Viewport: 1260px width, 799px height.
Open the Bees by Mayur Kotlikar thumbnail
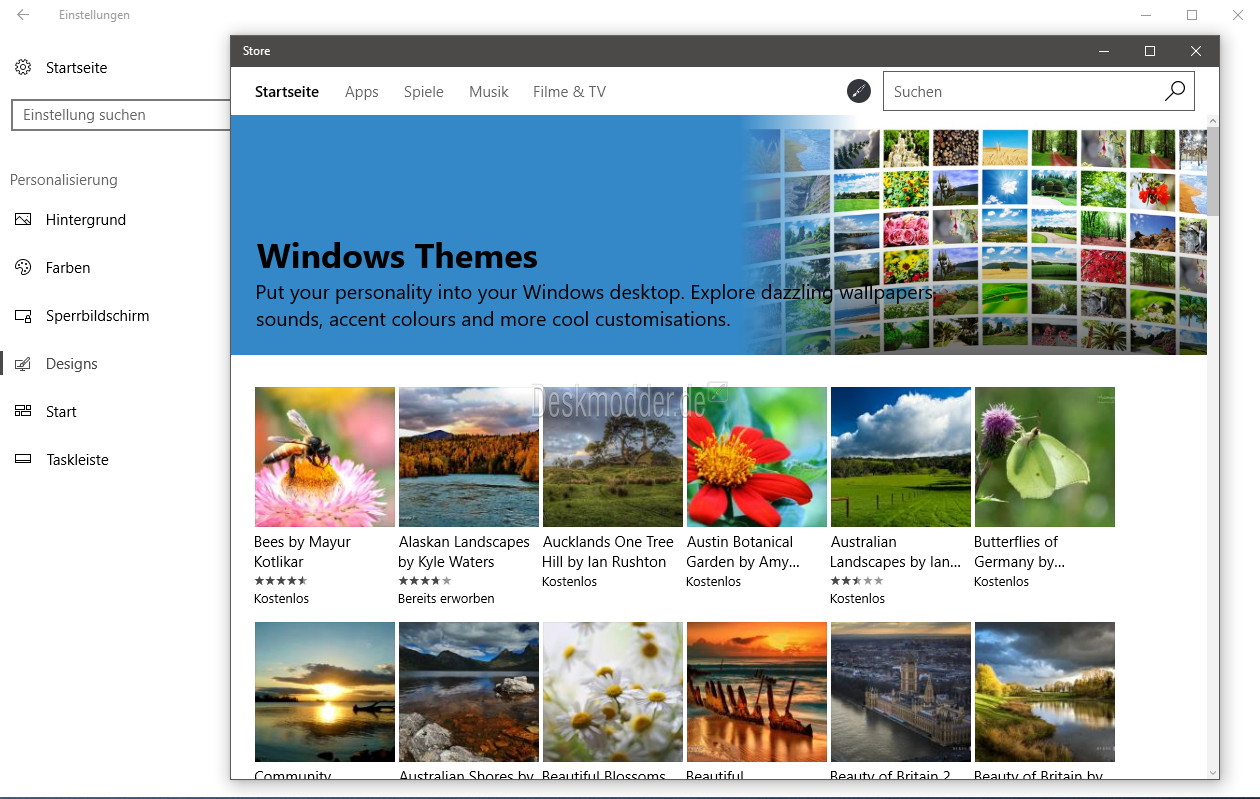[x=325, y=457]
